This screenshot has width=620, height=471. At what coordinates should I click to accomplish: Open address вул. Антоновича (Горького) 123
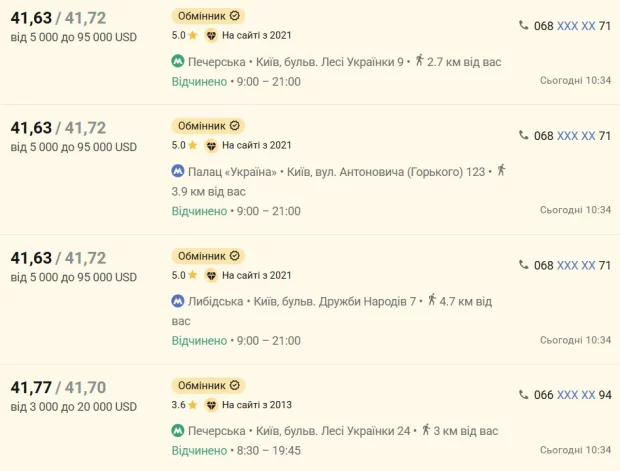point(386,172)
